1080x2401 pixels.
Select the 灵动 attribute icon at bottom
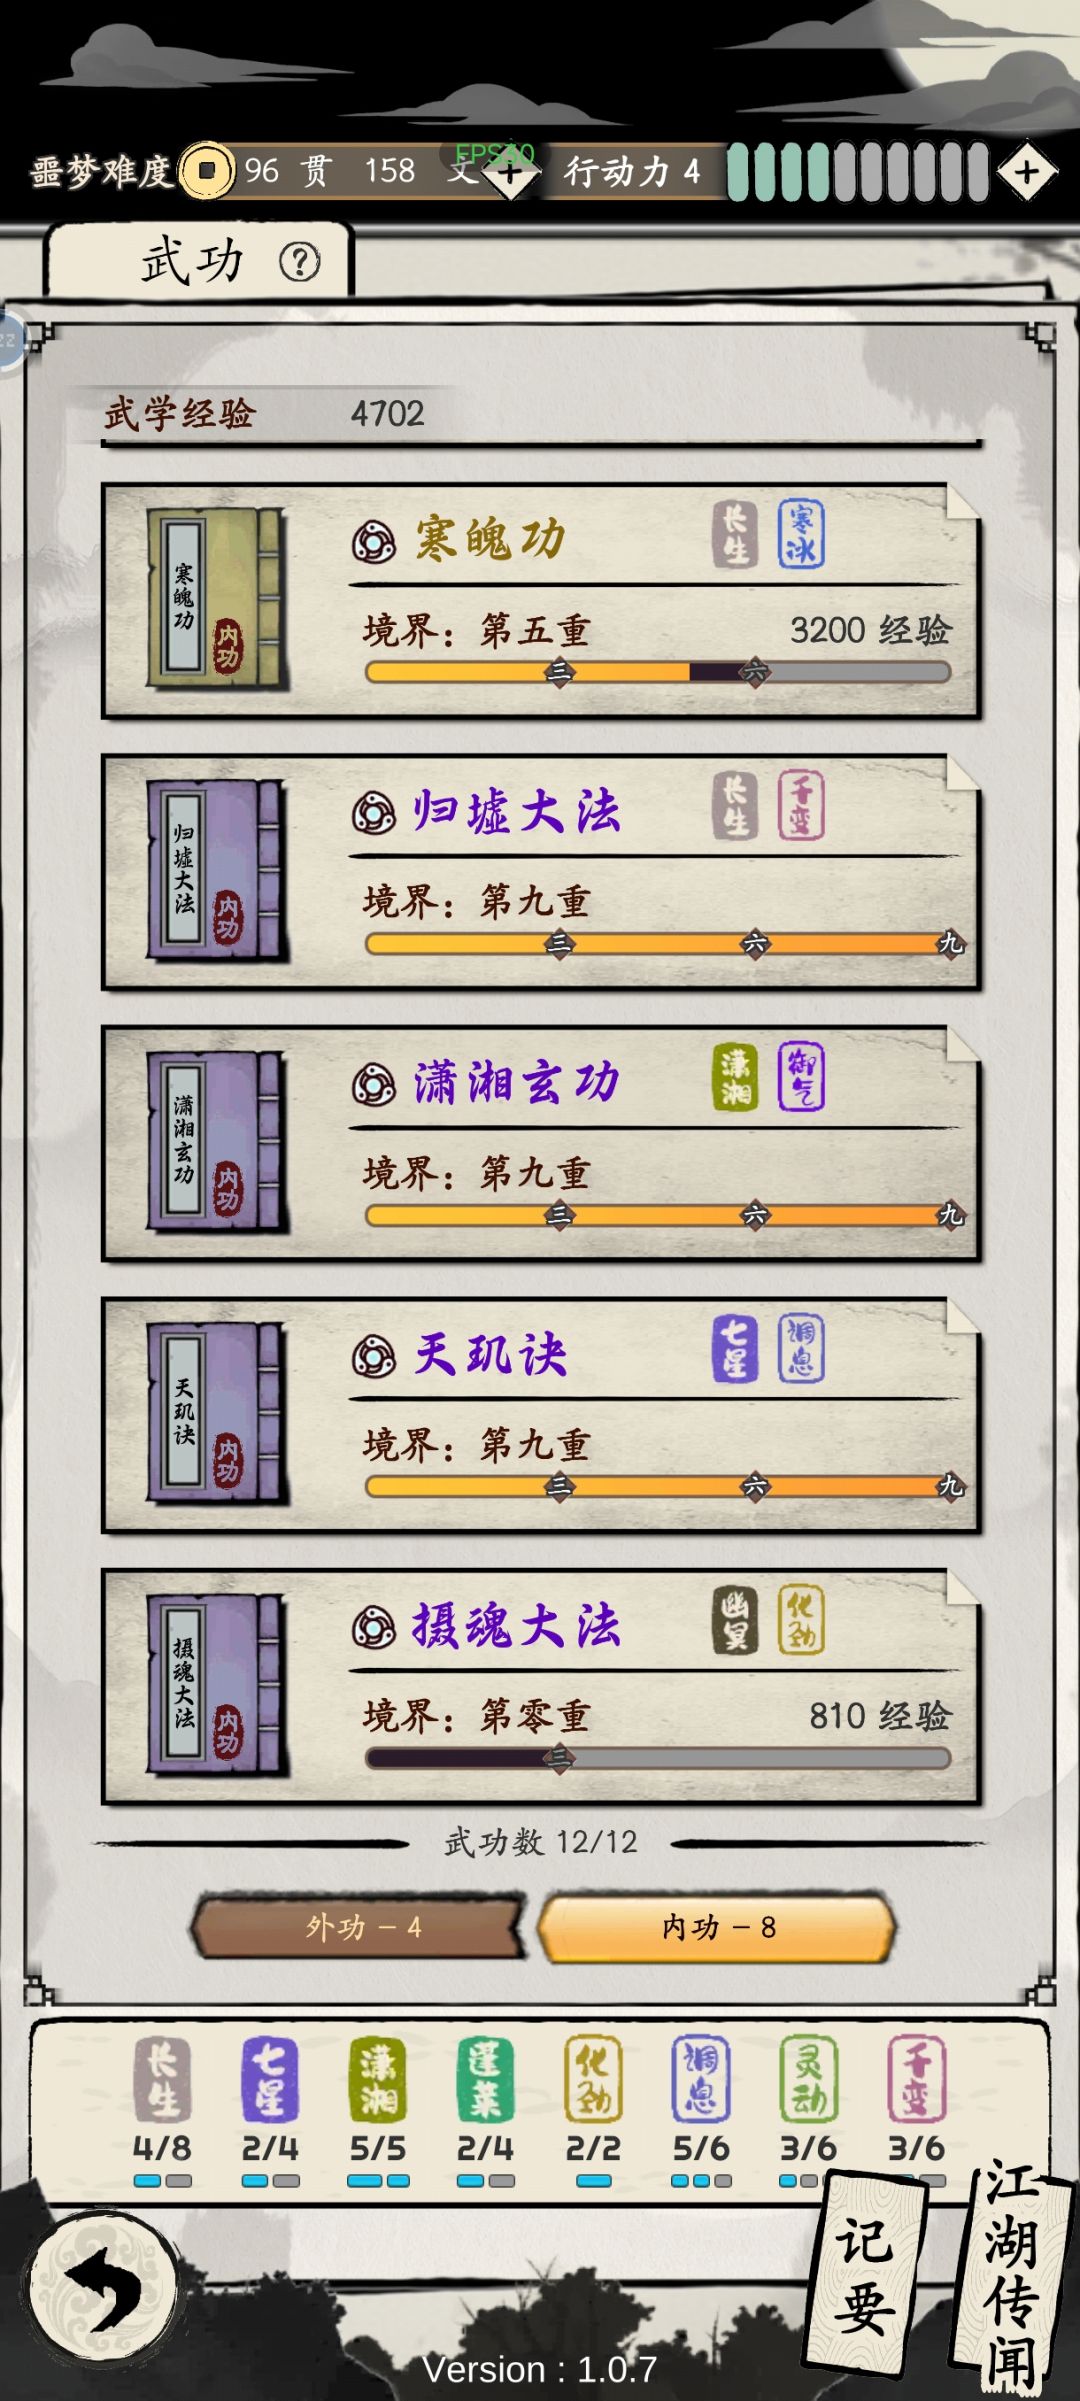point(808,2080)
